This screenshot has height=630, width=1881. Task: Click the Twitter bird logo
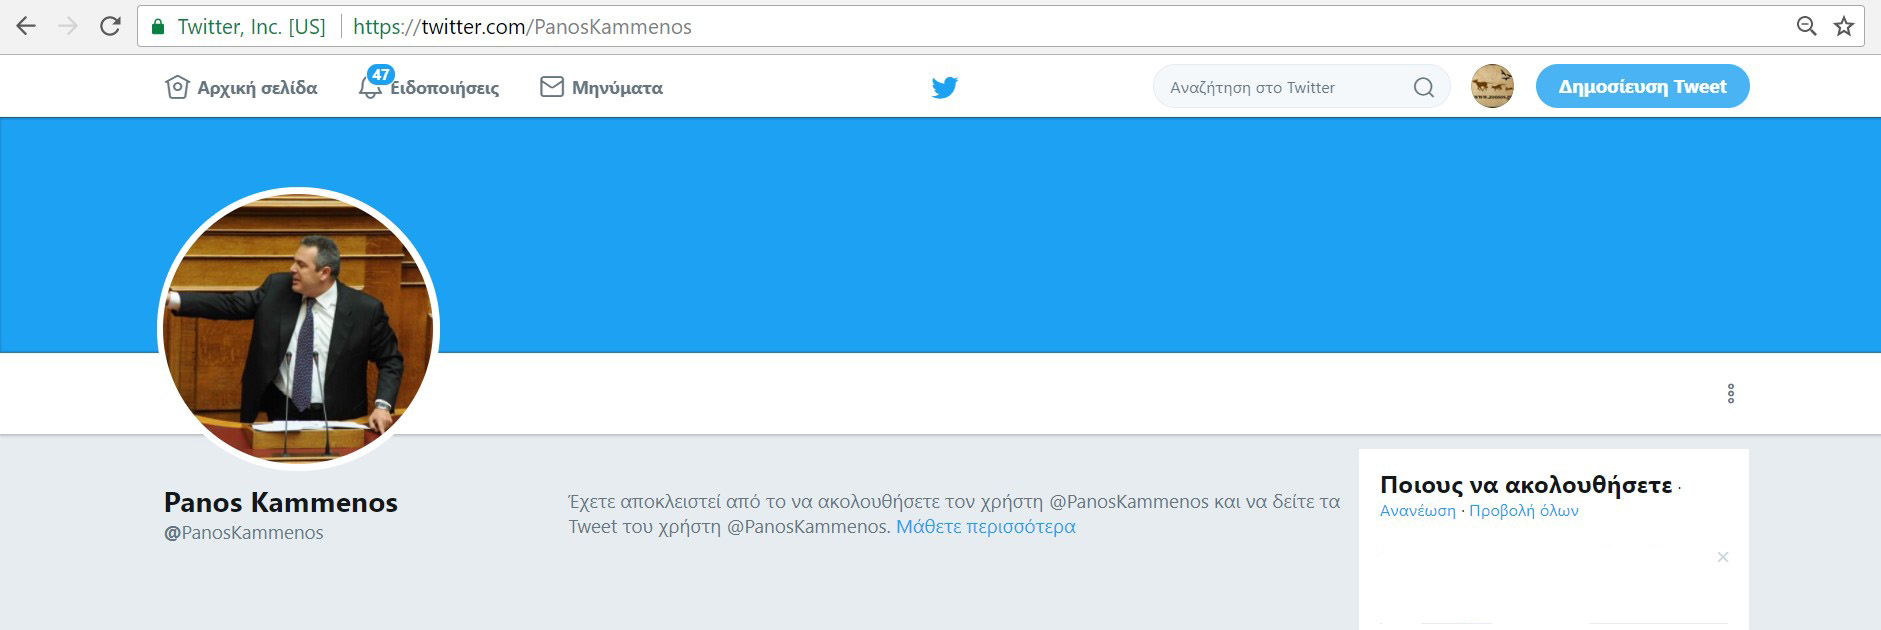(944, 87)
